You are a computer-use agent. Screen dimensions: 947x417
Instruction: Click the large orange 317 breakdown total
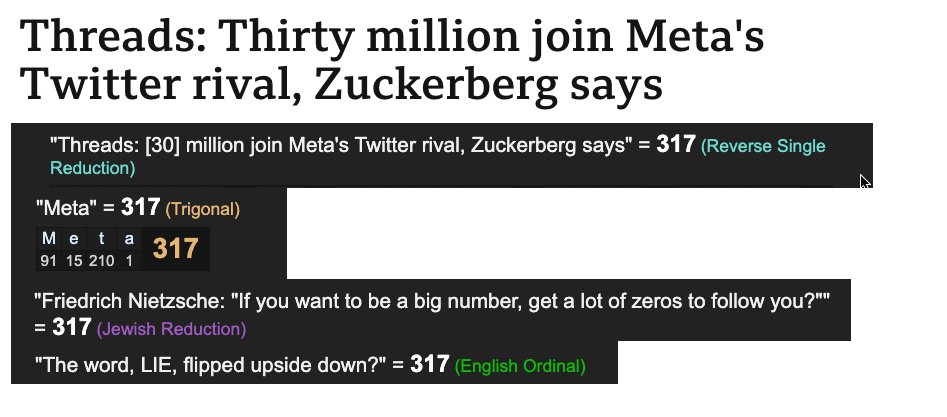pyautogui.click(x=176, y=249)
